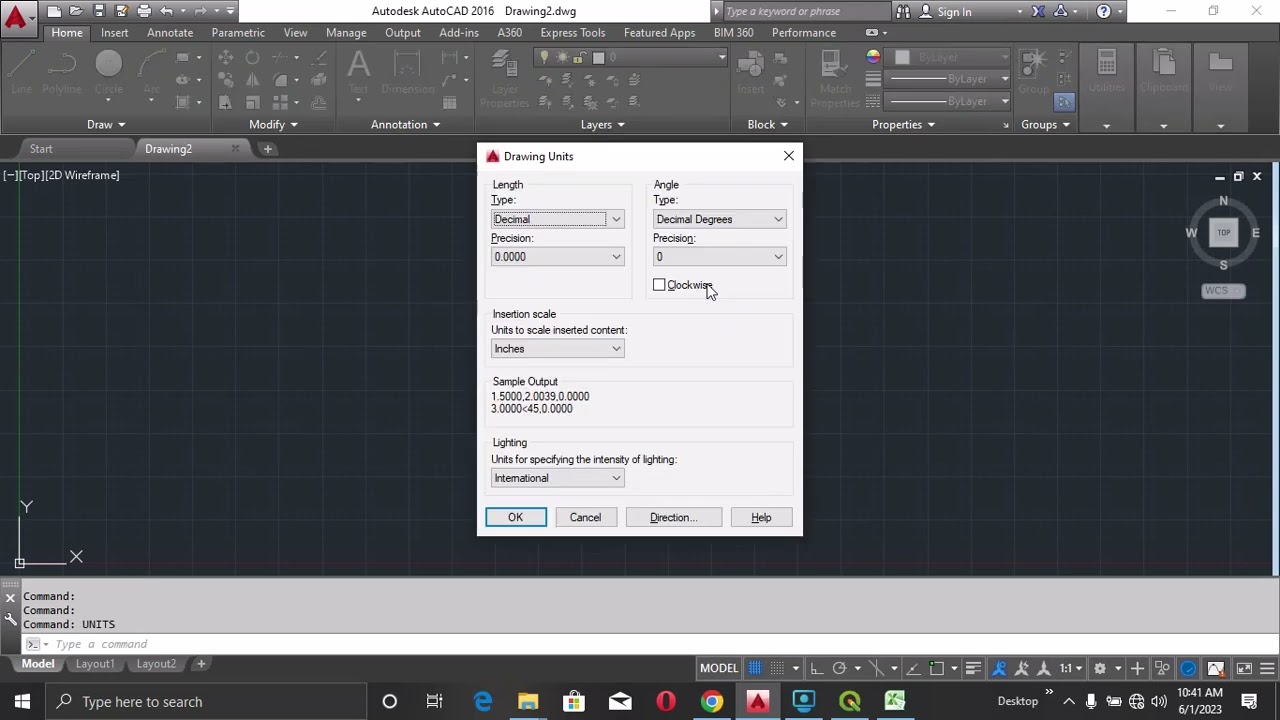Open the Parametric ribbon tab

point(238,33)
